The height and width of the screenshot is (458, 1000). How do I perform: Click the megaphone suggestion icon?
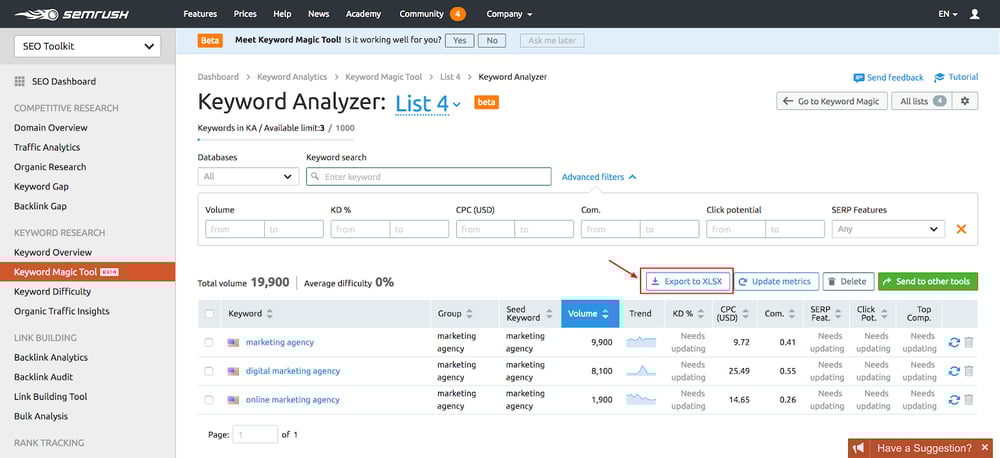pyautogui.click(x=860, y=448)
